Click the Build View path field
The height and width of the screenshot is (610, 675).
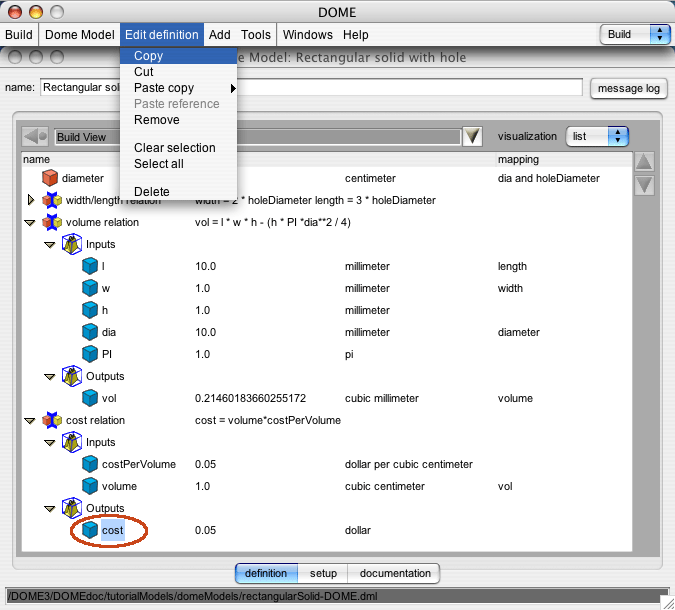click(257, 137)
